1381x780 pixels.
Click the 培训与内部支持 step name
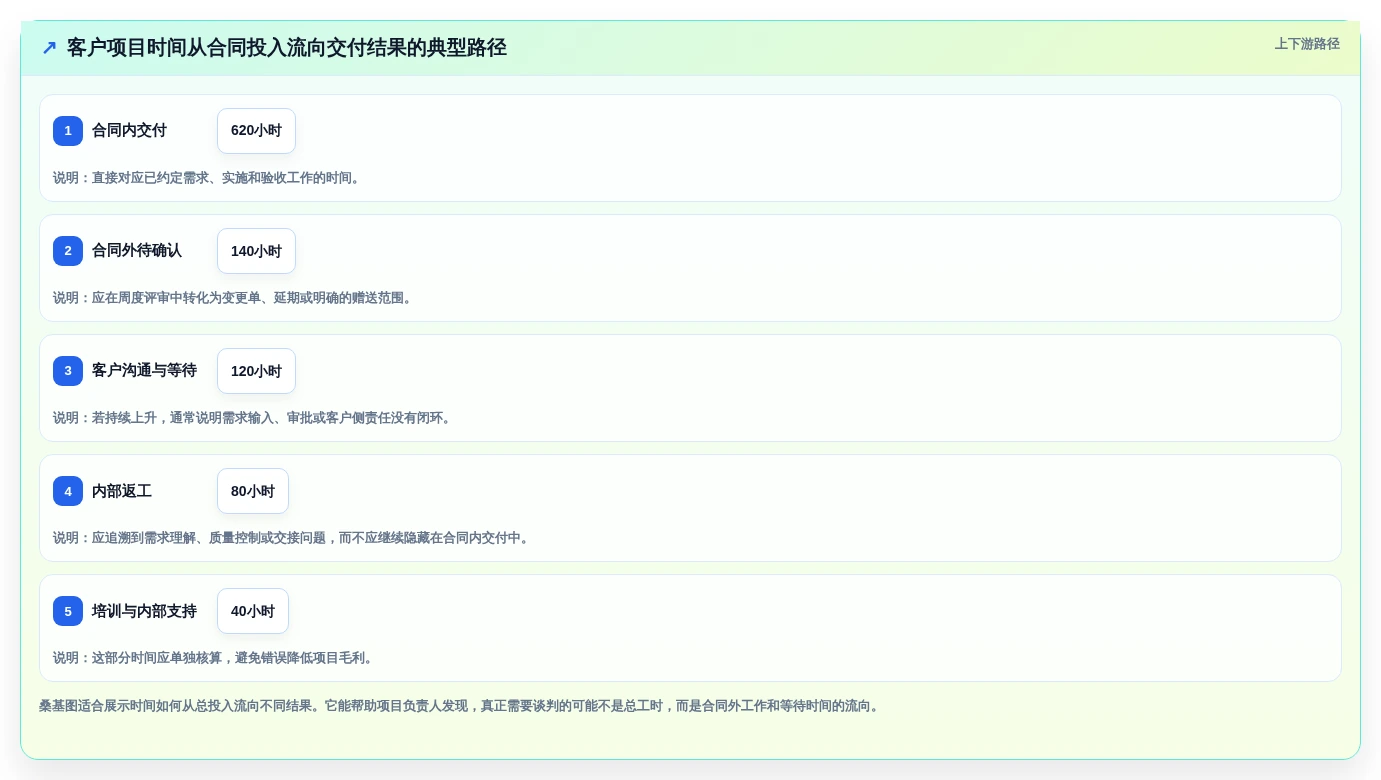(144, 611)
